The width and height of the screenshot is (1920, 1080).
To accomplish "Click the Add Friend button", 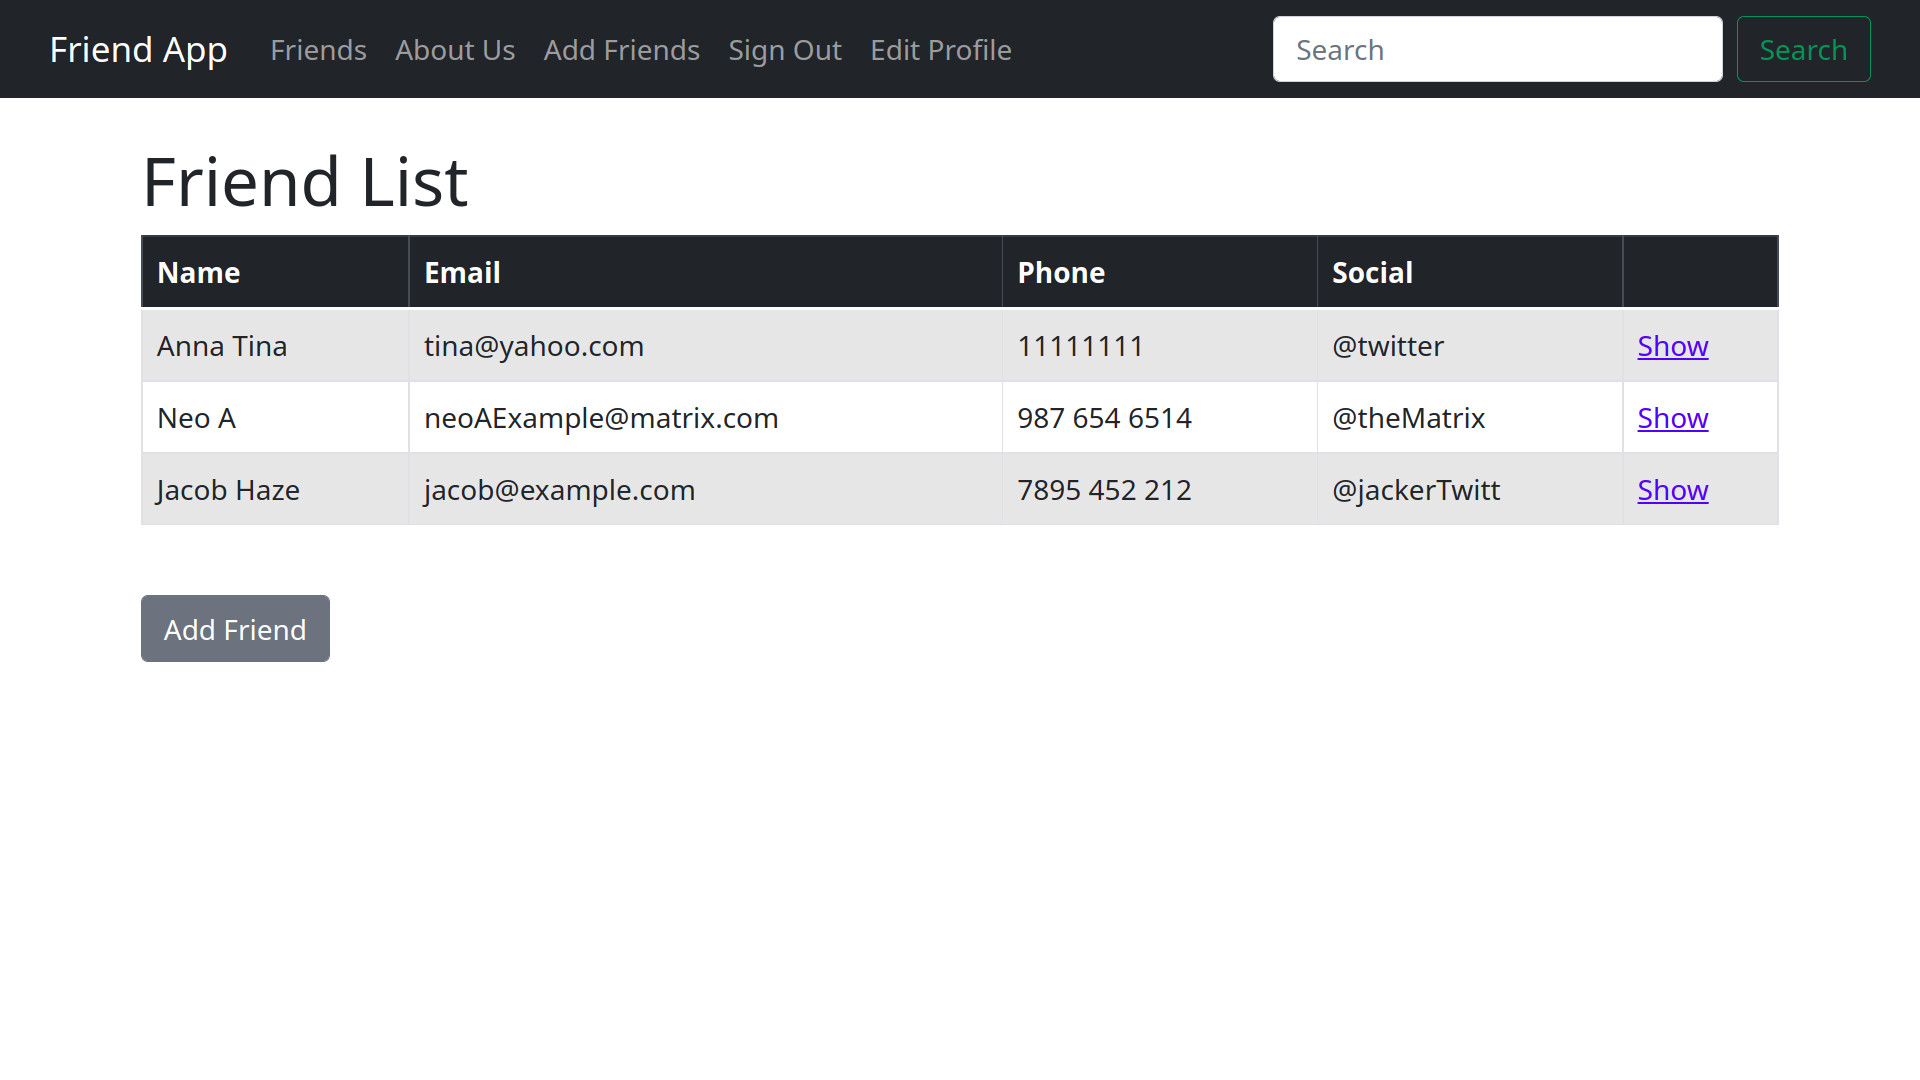I will pyautogui.click(x=235, y=629).
